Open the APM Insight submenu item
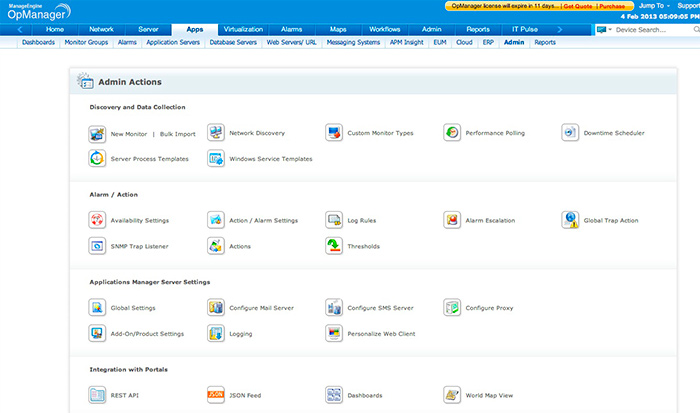The image size is (700, 413). [x=406, y=42]
